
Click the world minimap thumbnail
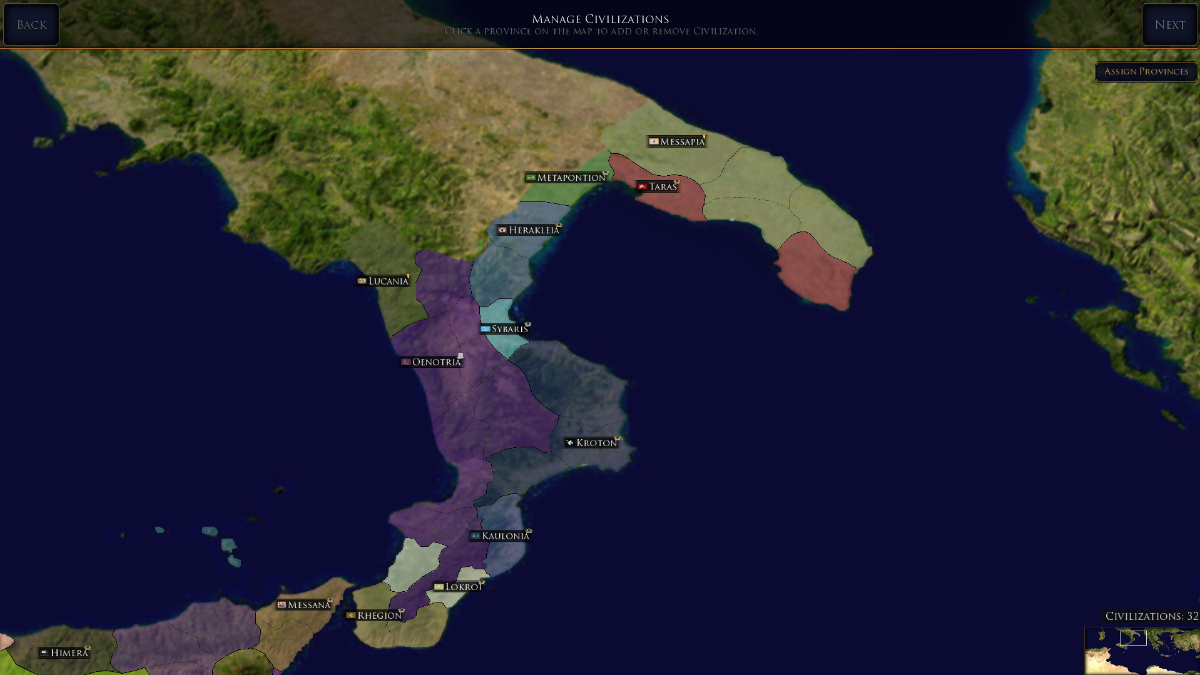[1140, 650]
